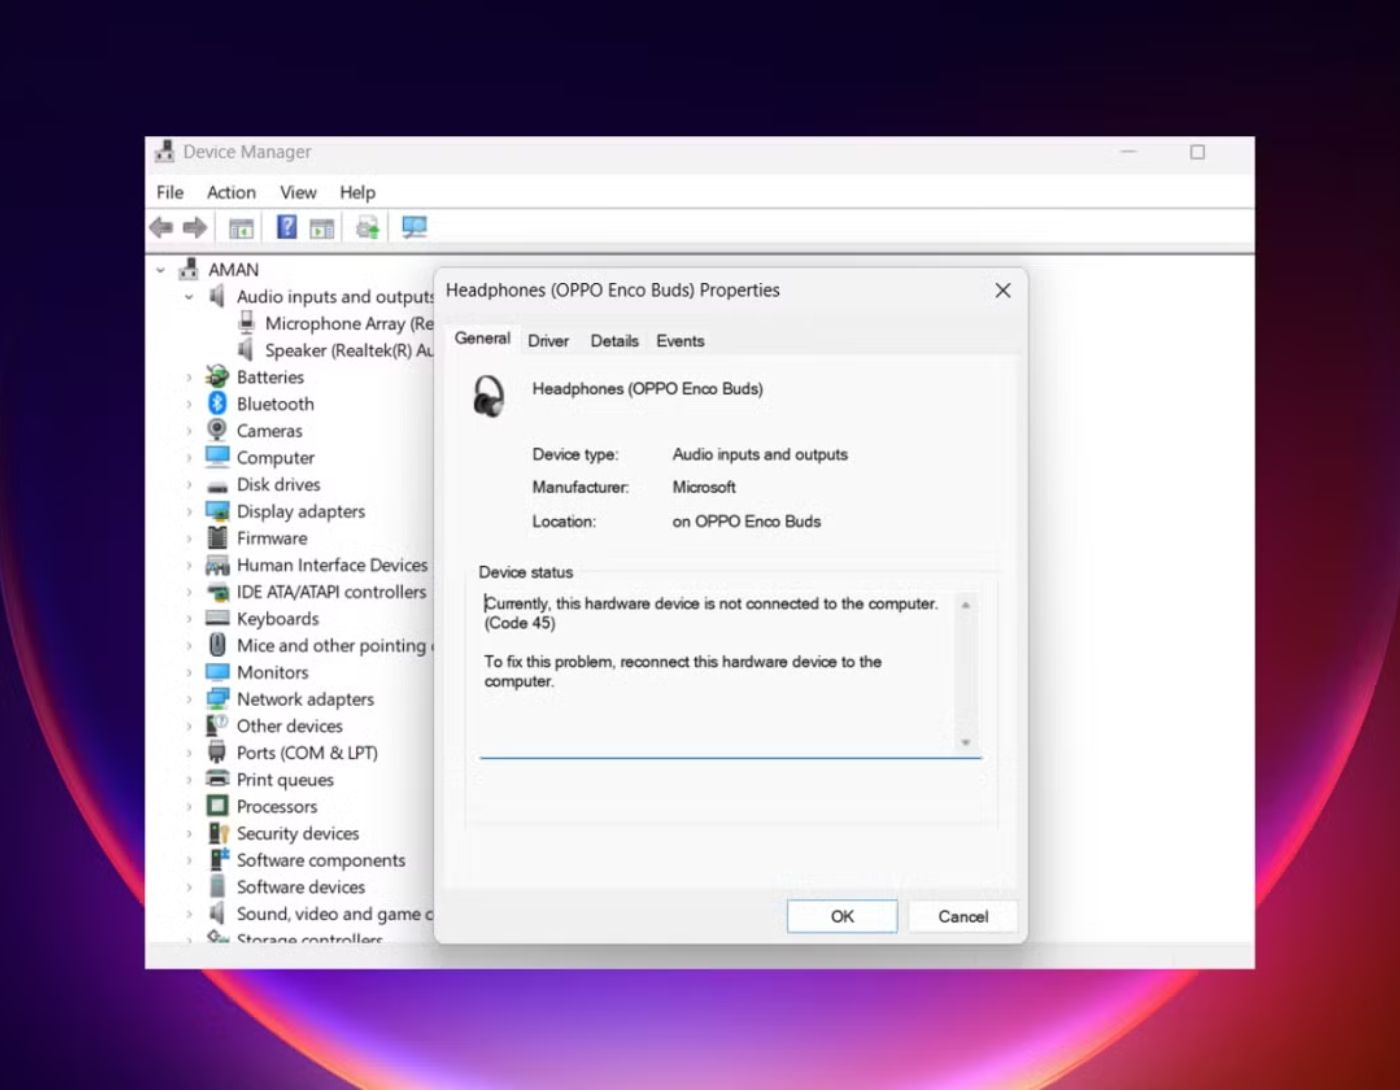This screenshot has width=1400, height=1090.
Task: Click the Mice and other pointing devices icon
Action: click(217, 645)
